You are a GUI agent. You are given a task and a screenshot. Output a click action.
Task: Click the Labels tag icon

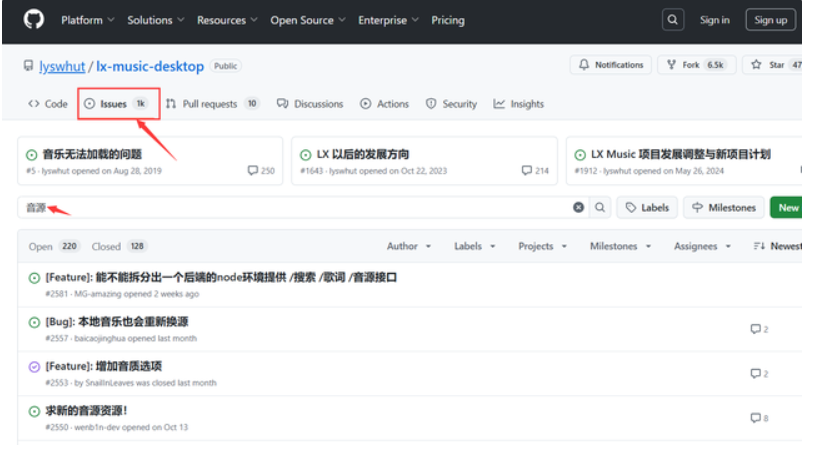pyautogui.click(x=631, y=208)
